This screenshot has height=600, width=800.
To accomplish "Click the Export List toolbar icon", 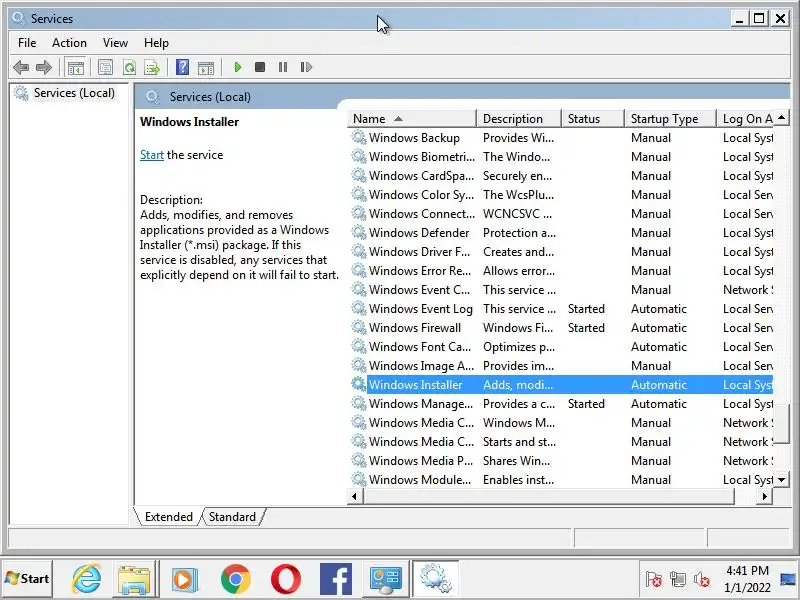I will tap(152, 67).
